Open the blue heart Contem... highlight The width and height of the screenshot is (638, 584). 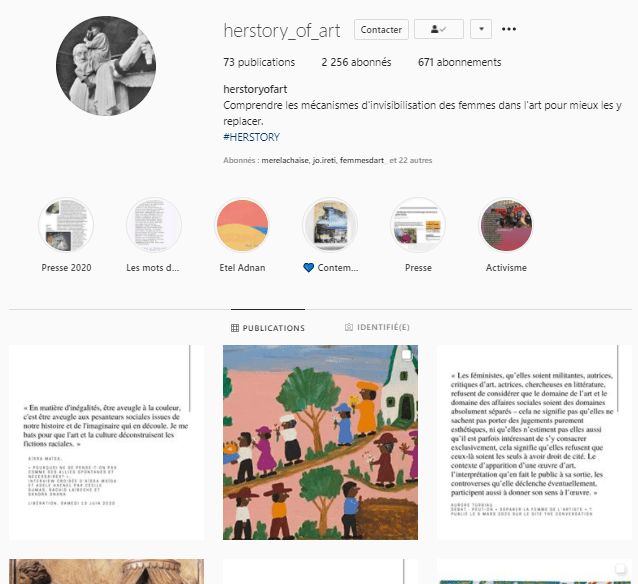330,225
